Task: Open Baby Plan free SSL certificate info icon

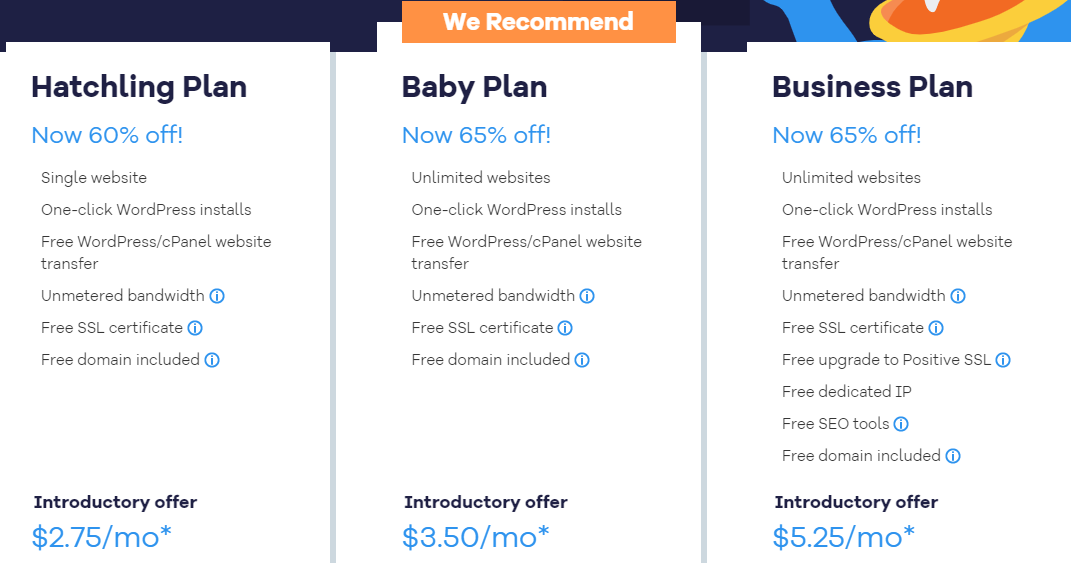Action: click(565, 328)
